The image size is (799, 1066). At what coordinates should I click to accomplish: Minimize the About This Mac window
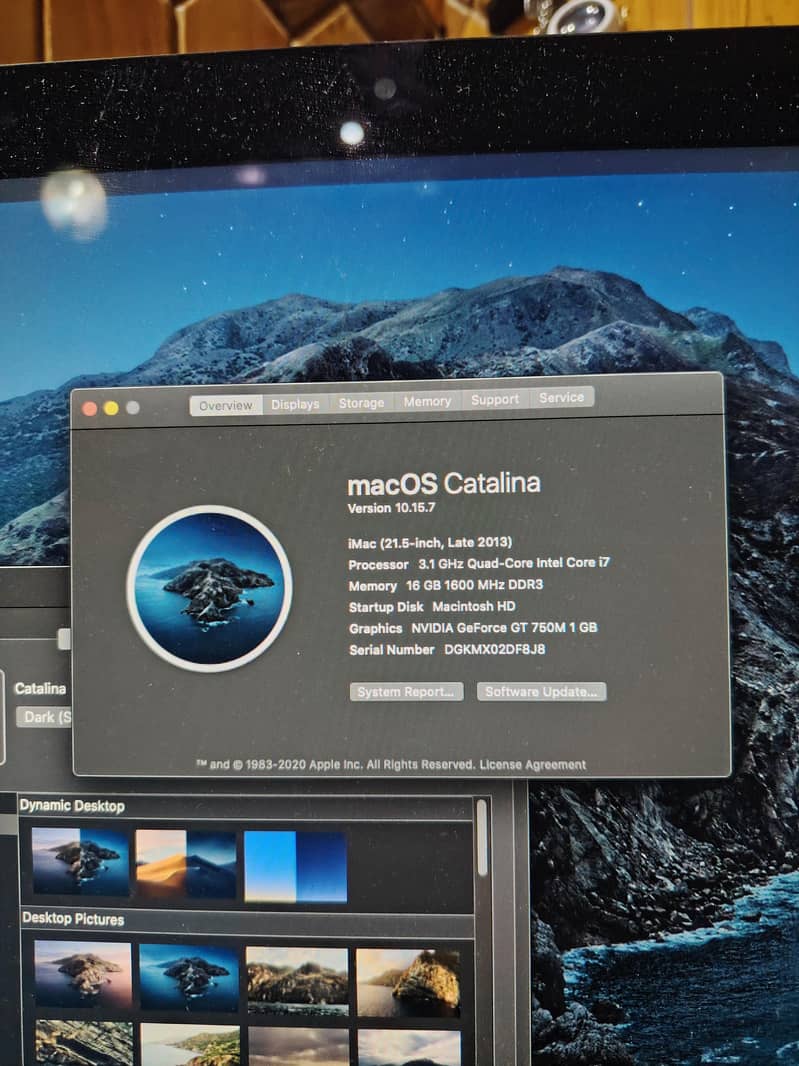(x=111, y=408)
